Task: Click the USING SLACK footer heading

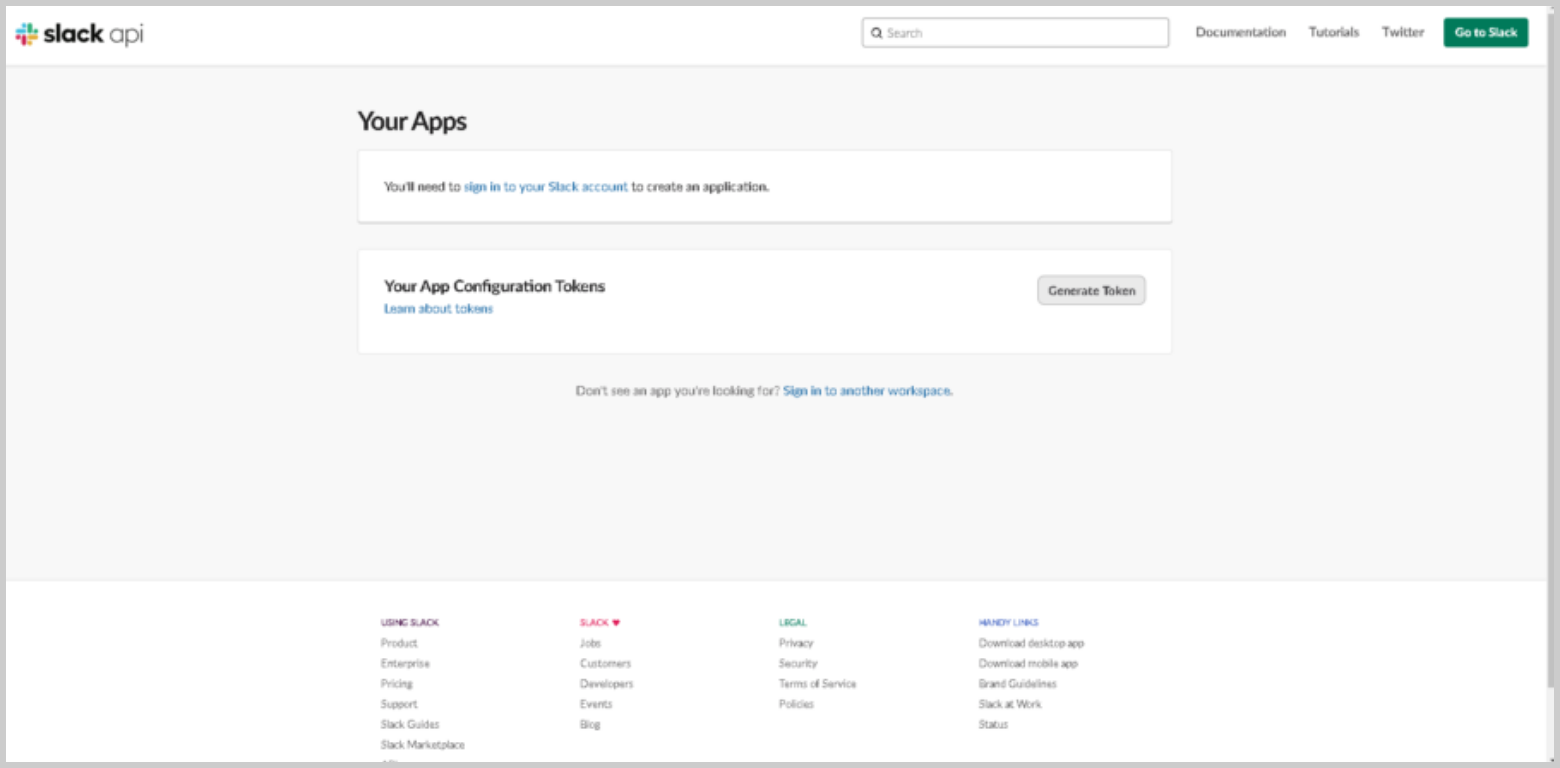Action: click(409, 622)
